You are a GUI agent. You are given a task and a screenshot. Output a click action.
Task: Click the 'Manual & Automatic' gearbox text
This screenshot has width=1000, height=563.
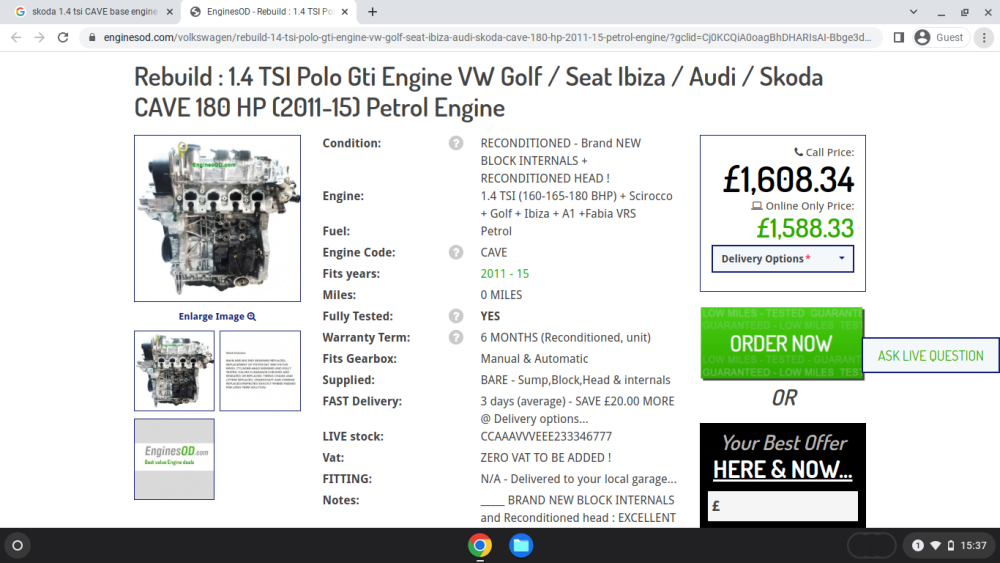534,359
